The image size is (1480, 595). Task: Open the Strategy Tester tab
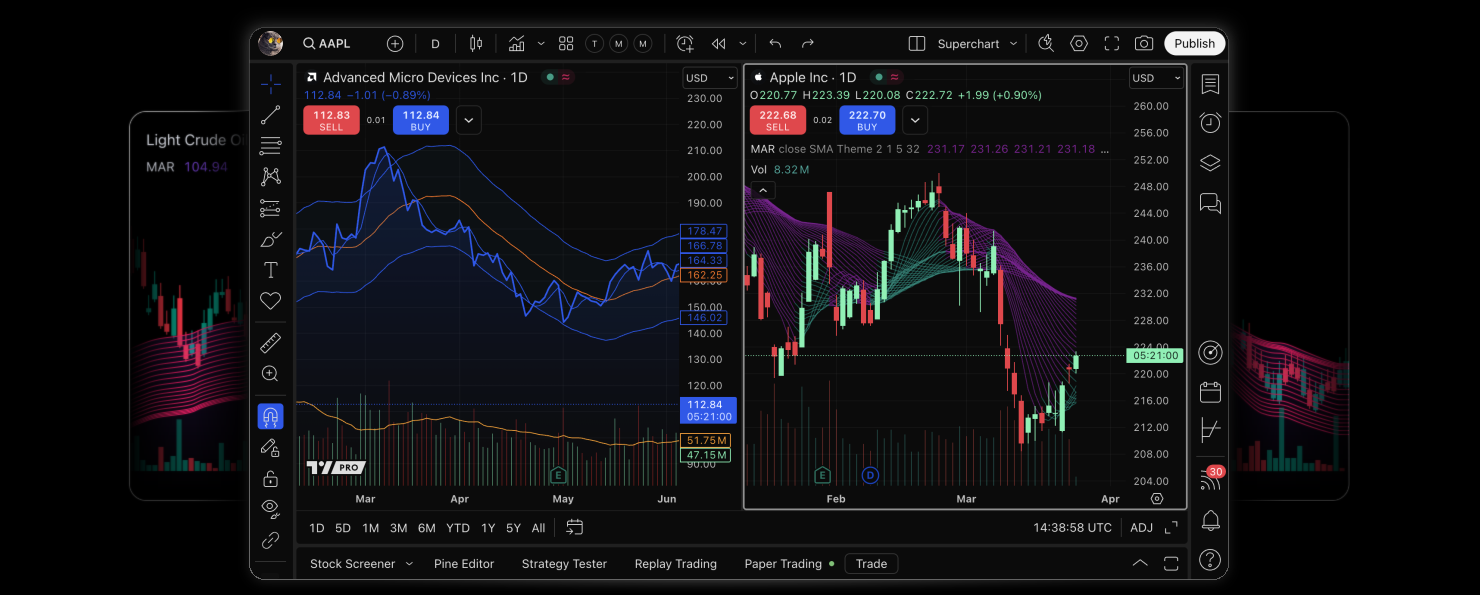tap(563, 563)
